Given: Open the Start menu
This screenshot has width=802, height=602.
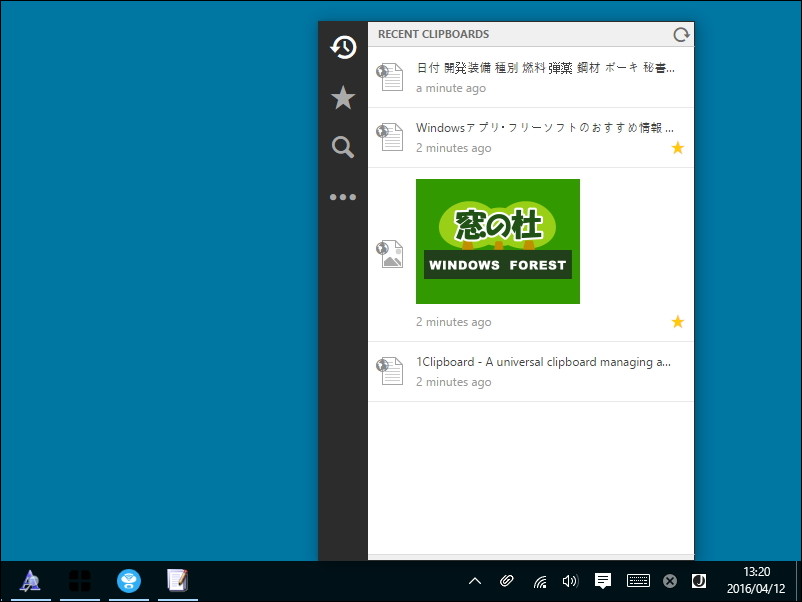Looking at the screenshot, I should click(x=80, y=580).
